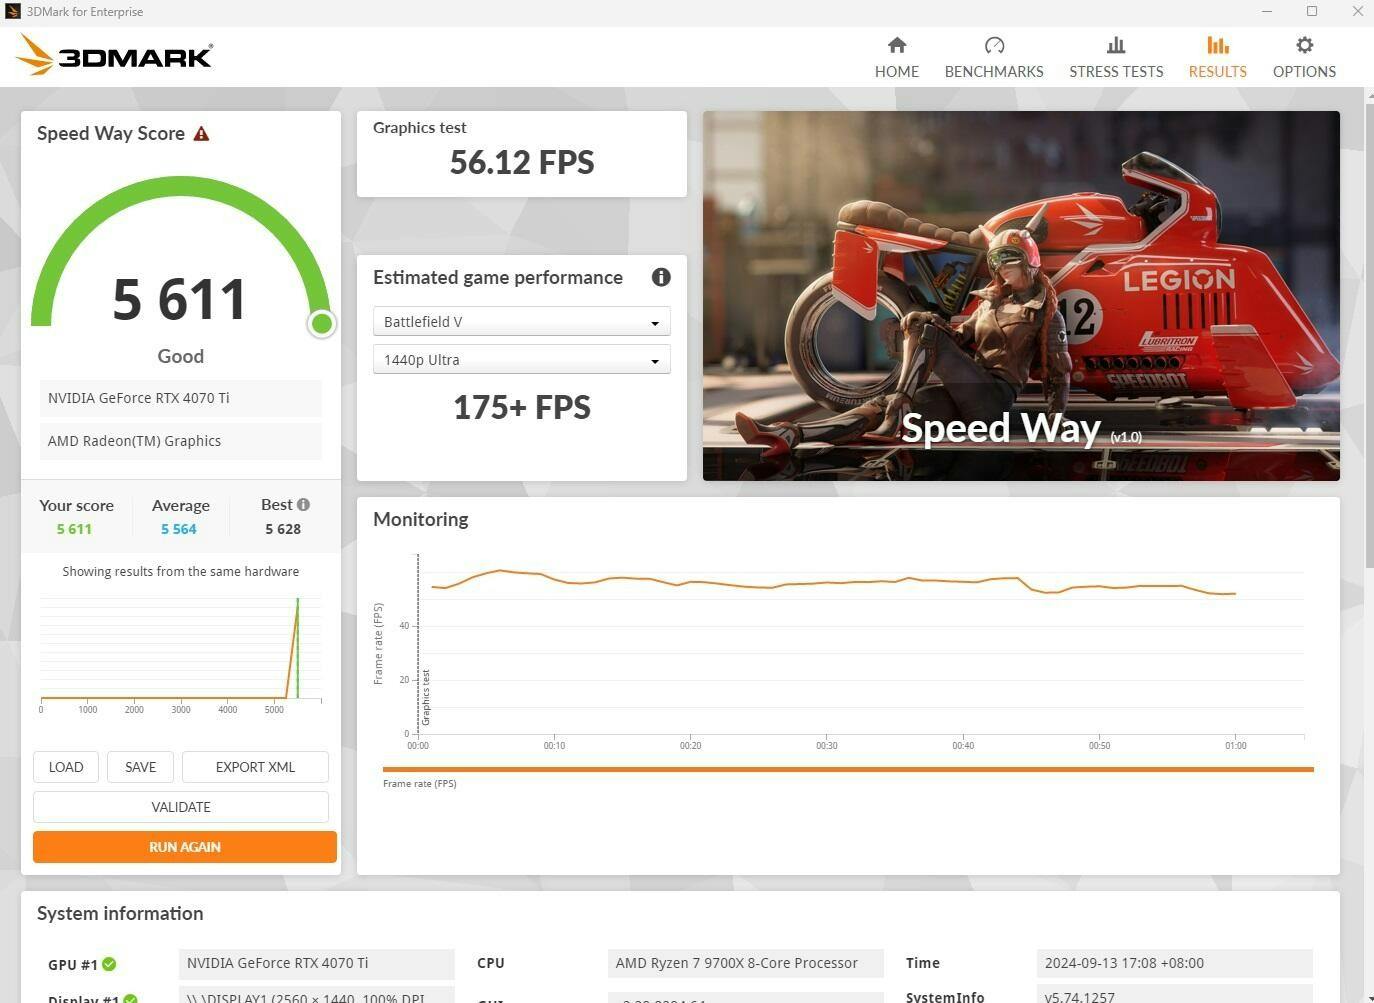Open the OPTIONS tab label
Screen dimensions: 1374x1003
(1304, 72)
